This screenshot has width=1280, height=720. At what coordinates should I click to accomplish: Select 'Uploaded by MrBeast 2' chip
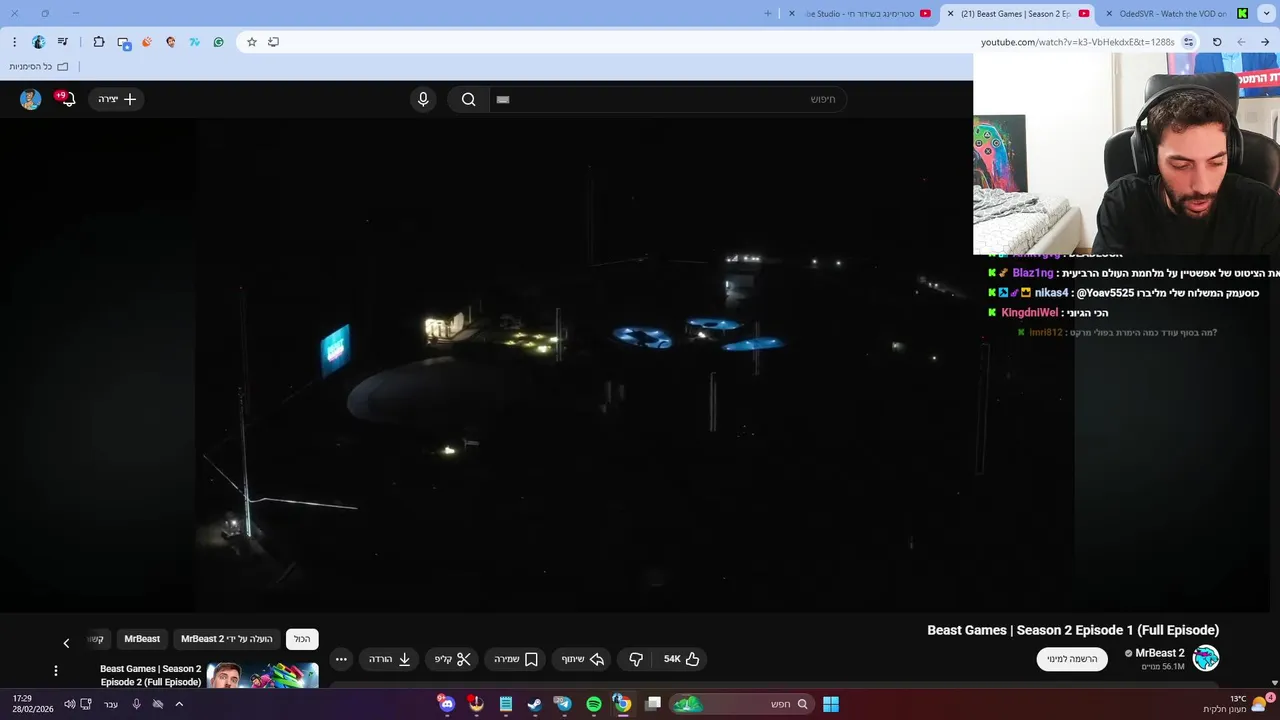coord(227,639)
